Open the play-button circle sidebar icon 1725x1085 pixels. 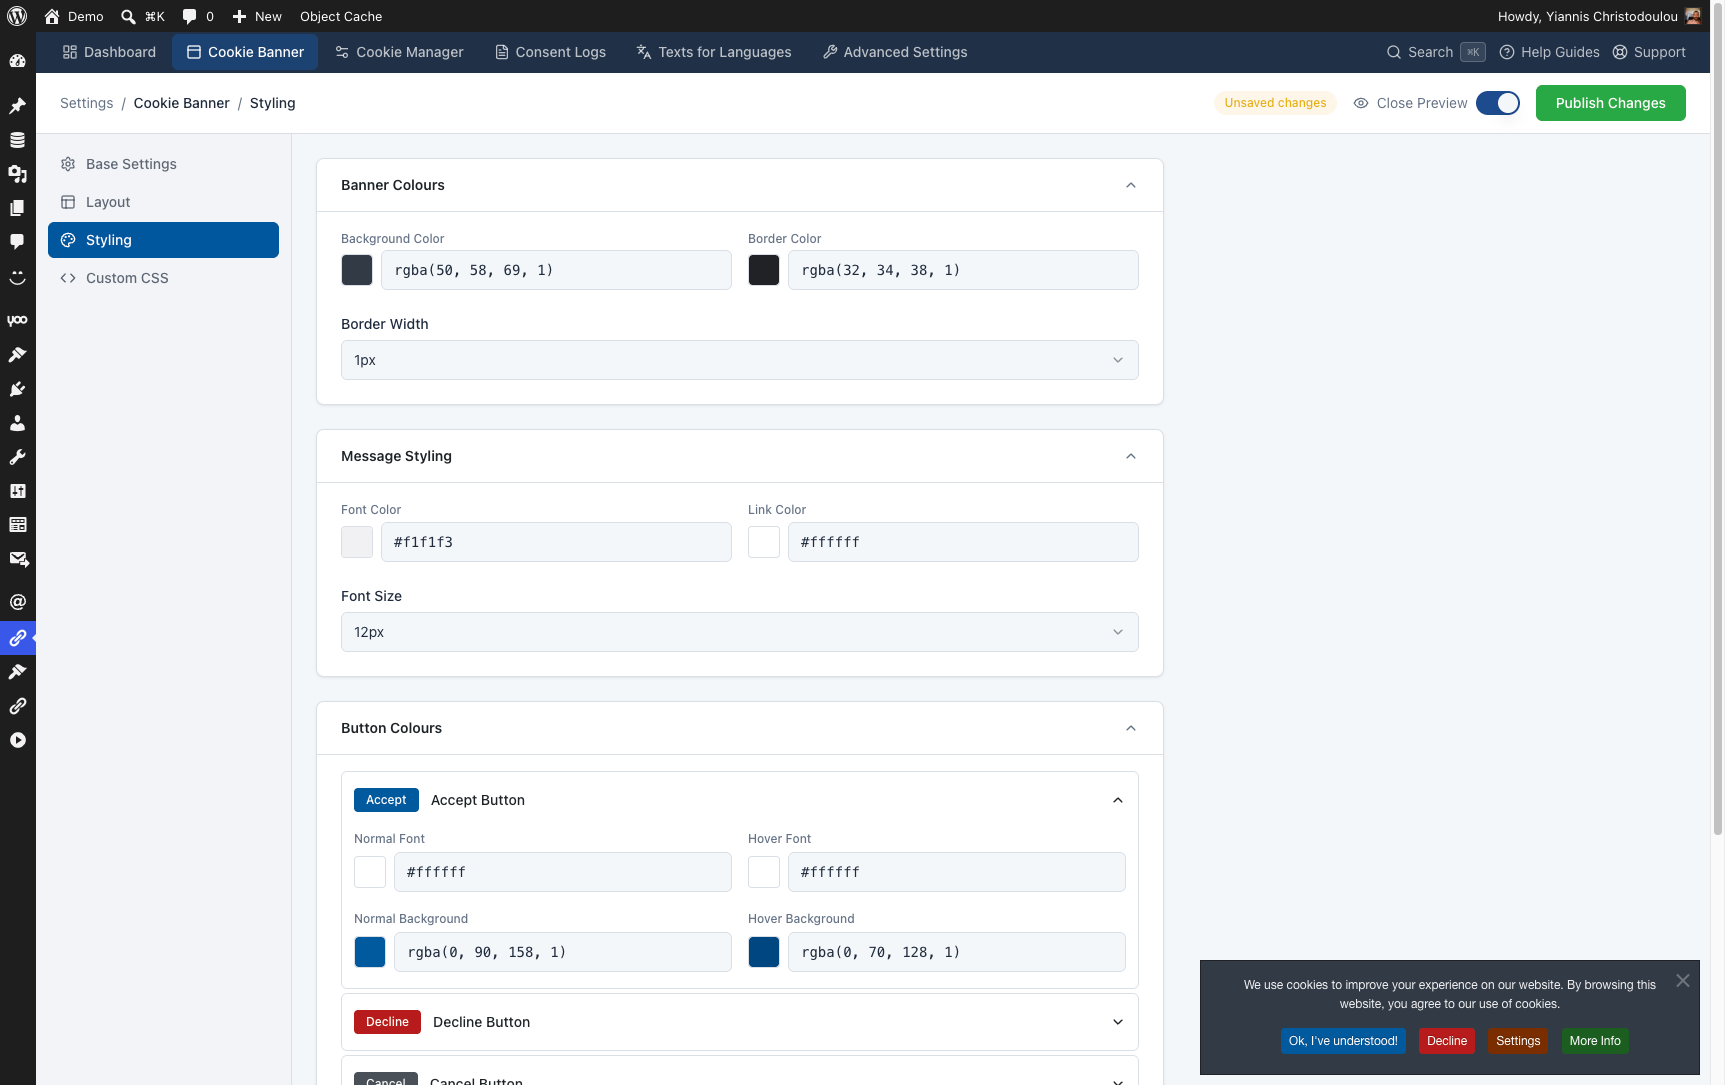(17, 740)
